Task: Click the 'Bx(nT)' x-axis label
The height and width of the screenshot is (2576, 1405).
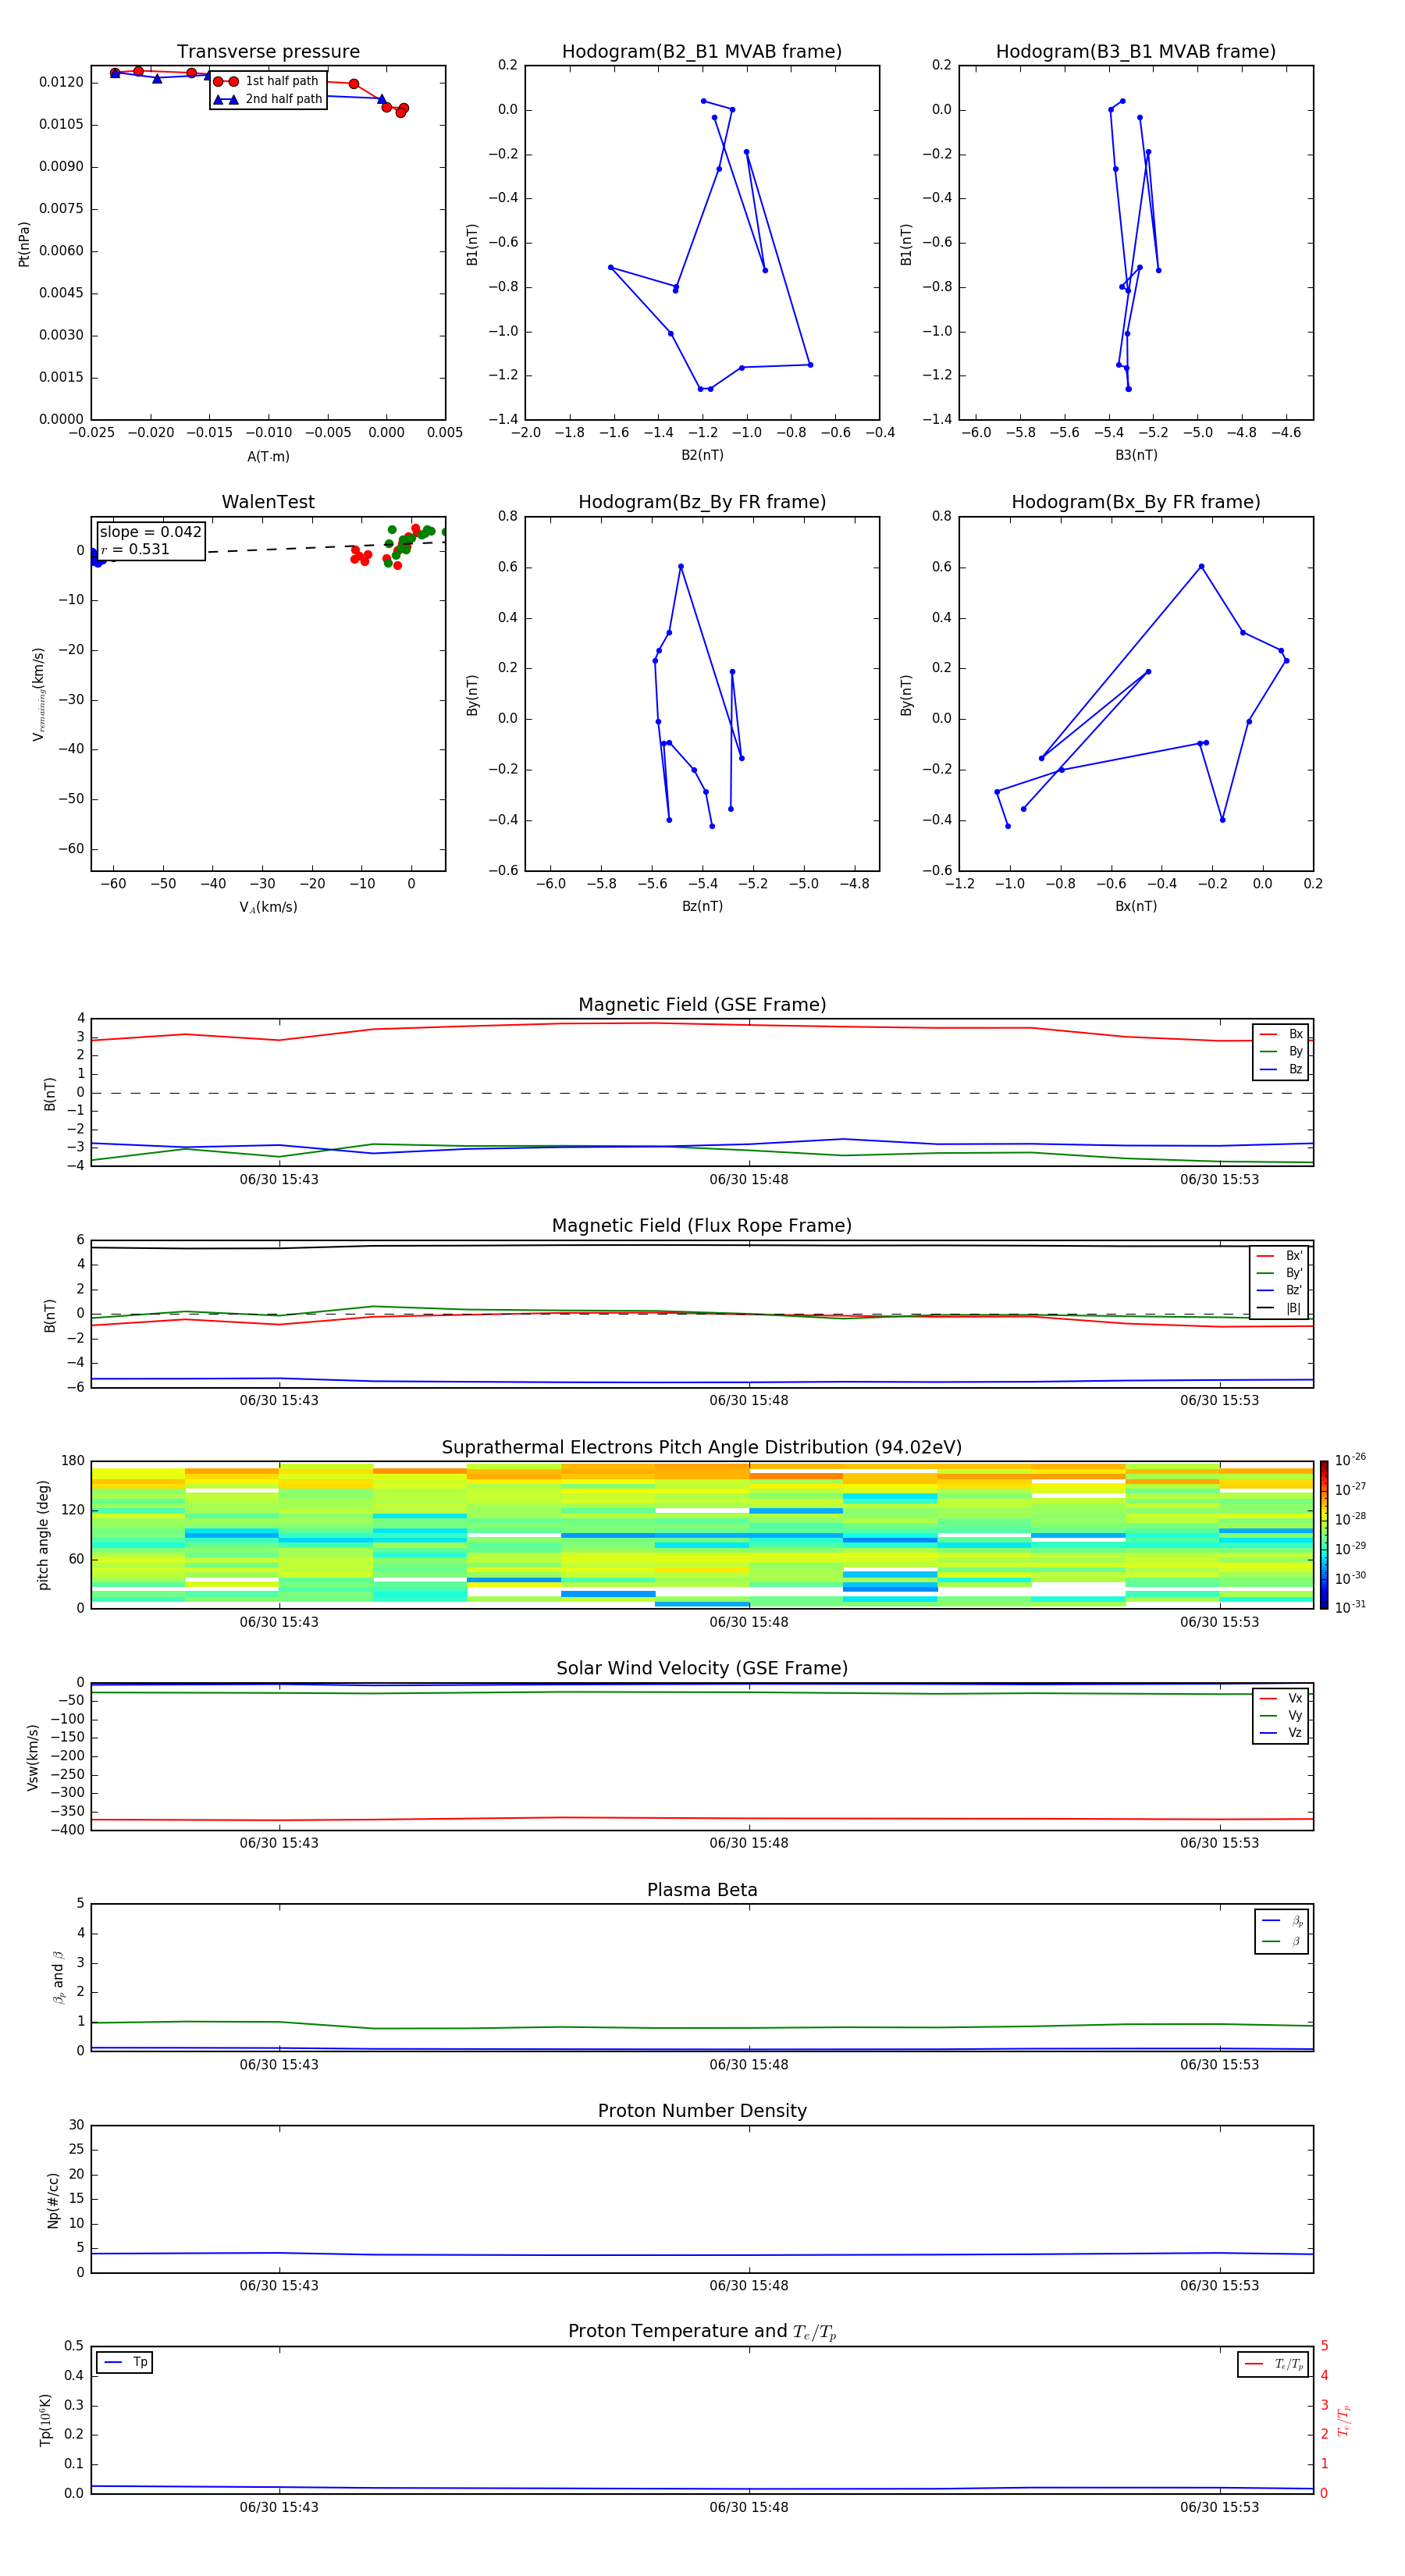Action: [x=1136, y=906]
